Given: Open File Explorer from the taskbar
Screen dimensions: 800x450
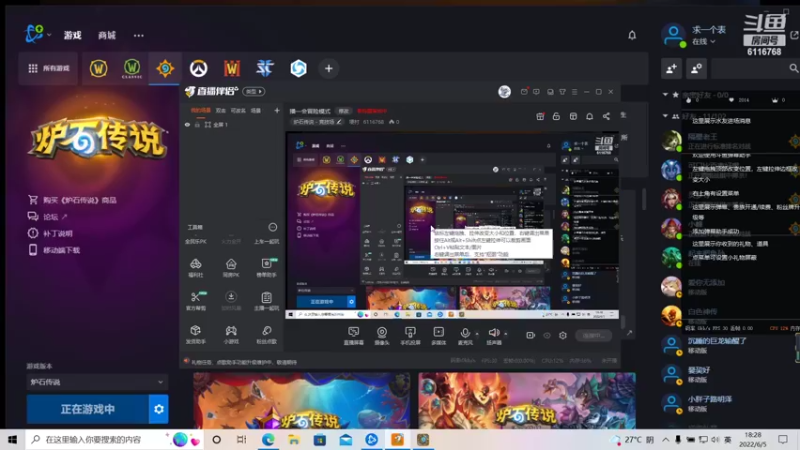Looking at the screenshot, I should pyautogui.click(x=294, y=439).
